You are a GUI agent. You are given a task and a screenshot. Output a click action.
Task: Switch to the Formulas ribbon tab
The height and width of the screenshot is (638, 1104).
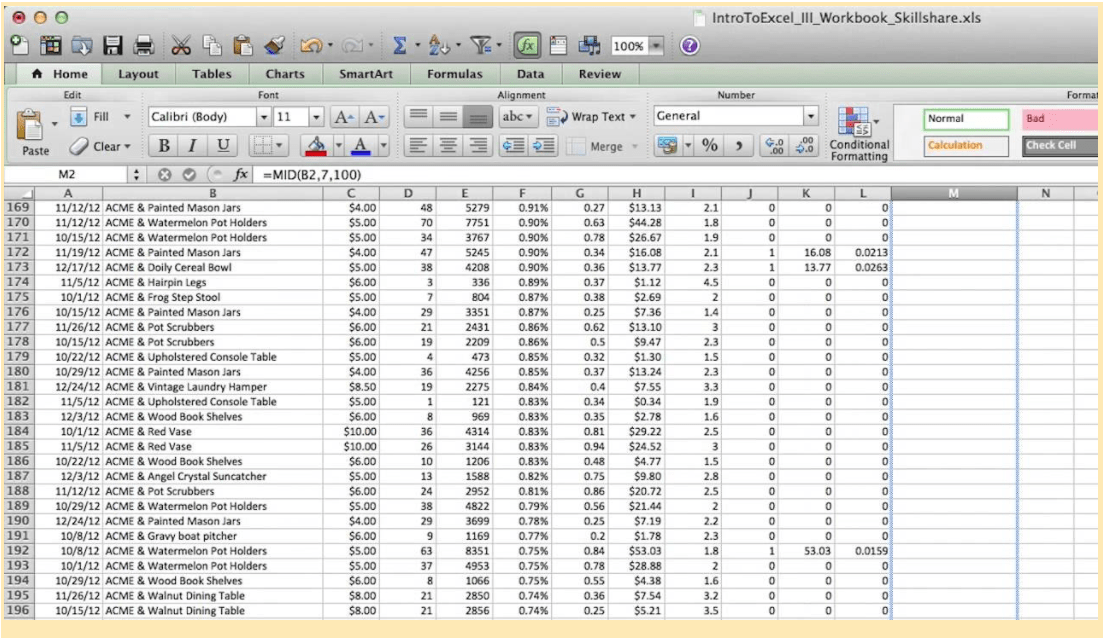pyautogui.click(x=454, y=74)
